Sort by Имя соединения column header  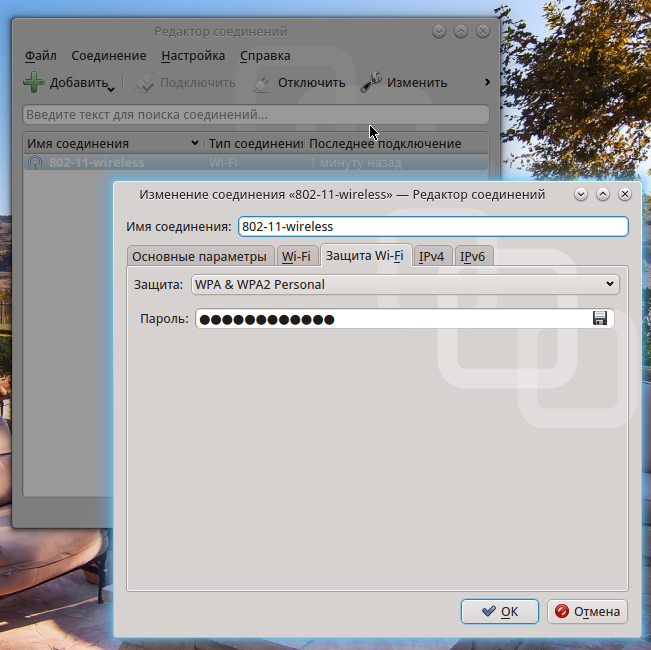click(113, 144)
